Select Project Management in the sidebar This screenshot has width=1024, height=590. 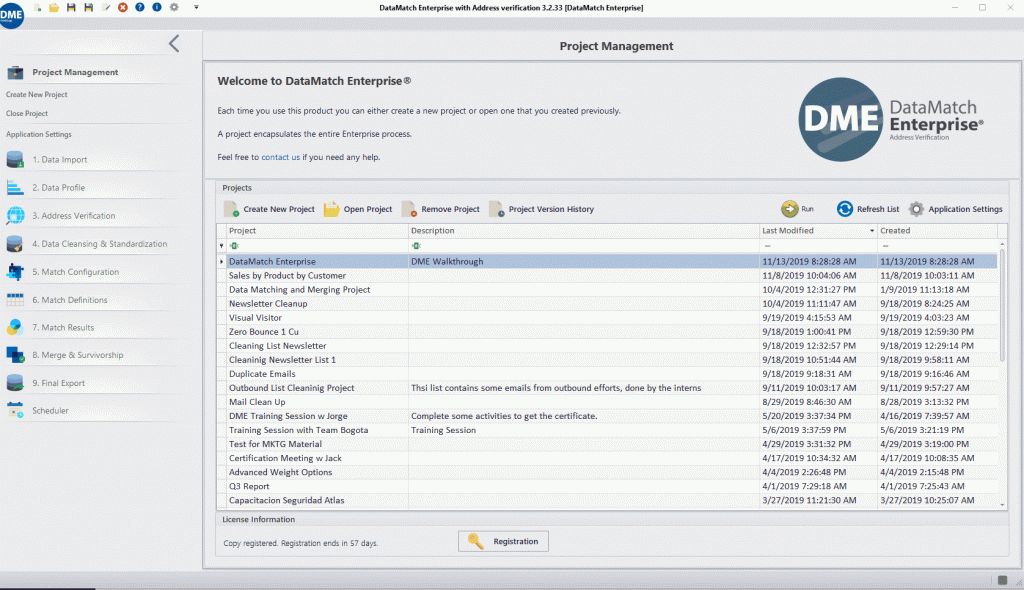click(x=75, y=73)
